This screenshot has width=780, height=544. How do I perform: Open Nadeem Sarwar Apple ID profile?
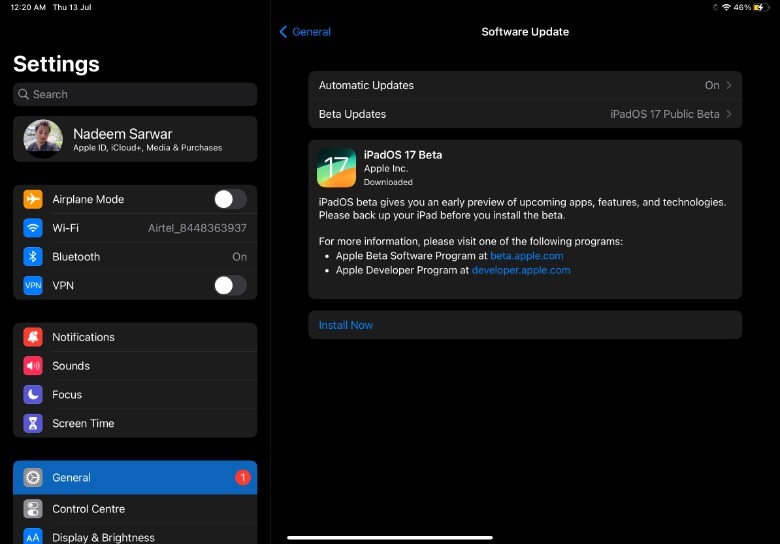point(135,139)
